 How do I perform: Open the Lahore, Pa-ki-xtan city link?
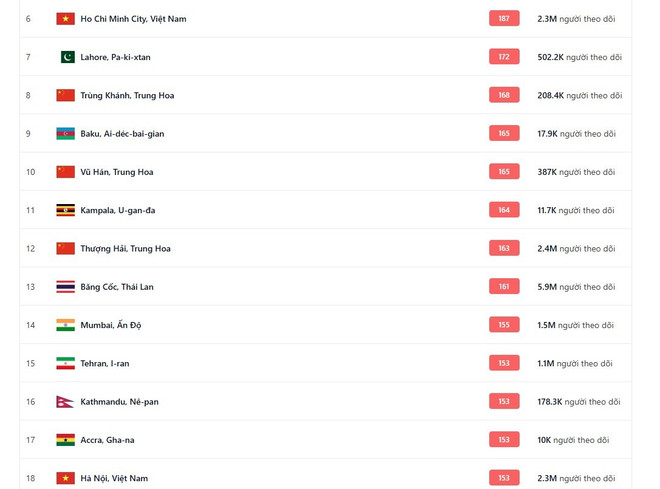click(115, 57)
